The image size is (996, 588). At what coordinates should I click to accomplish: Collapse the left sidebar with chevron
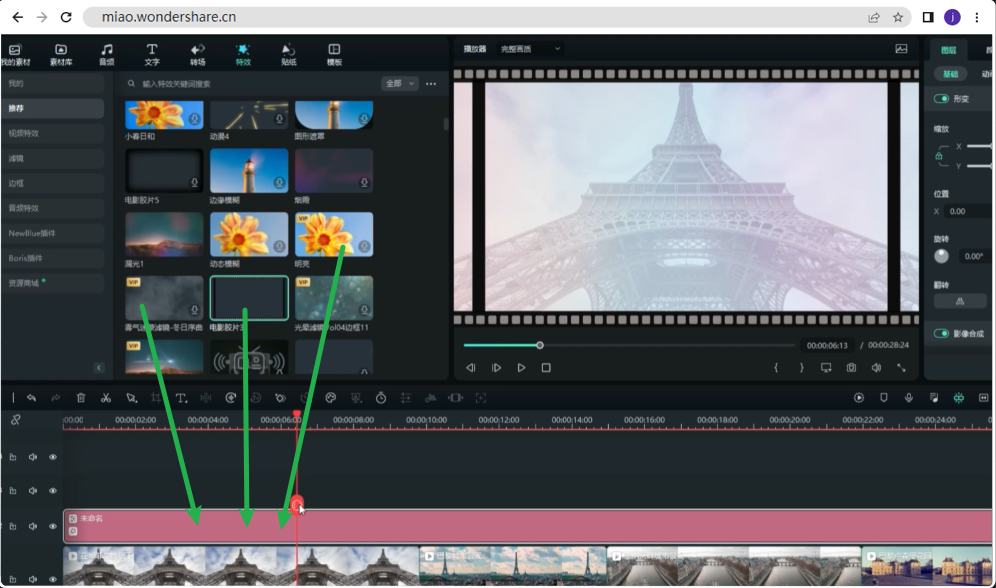pyautogui.click(x=98, y=368)
